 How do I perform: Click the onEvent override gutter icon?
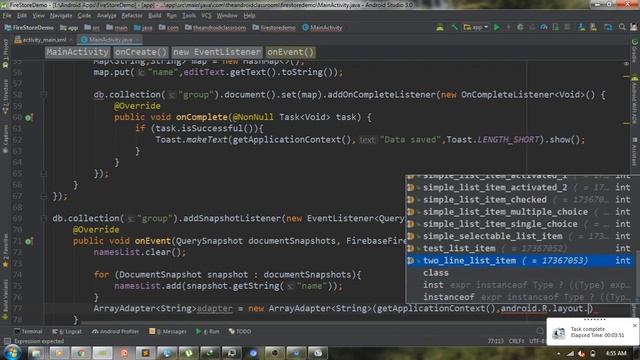28,242
